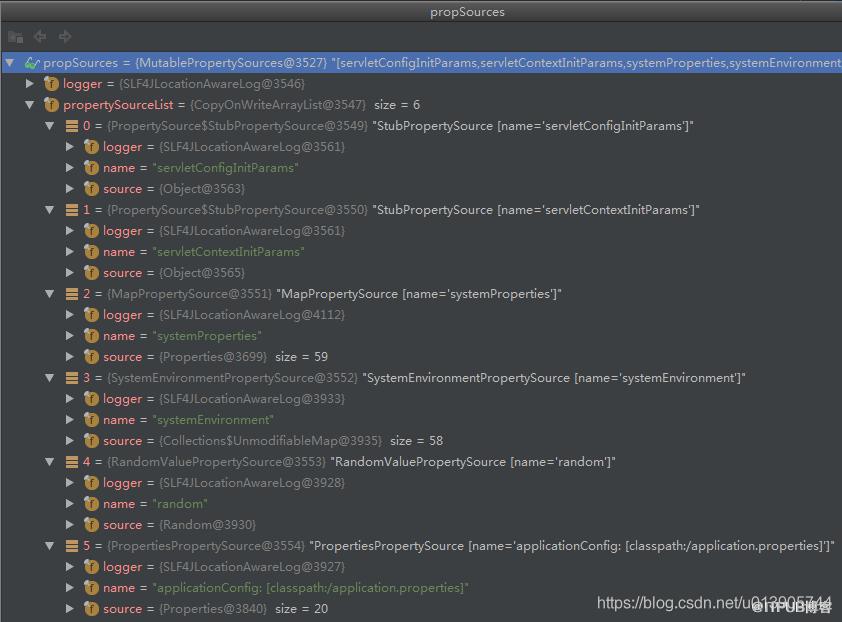The width and height of the screenshot is (842, 622).
Task: Expand logger SLF4JLocationAwareLog@4112 node
Action: [70, 315]
